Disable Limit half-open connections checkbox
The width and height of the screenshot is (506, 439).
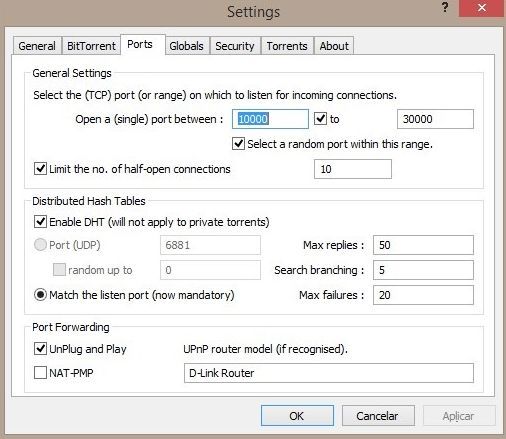tap(40, 169)
